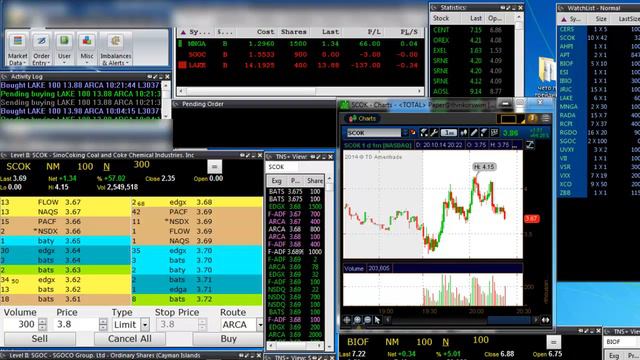640x360 pixels.
Task: Click the wrench settings icon in chart toolbar
Action: [x=434, y=133]
